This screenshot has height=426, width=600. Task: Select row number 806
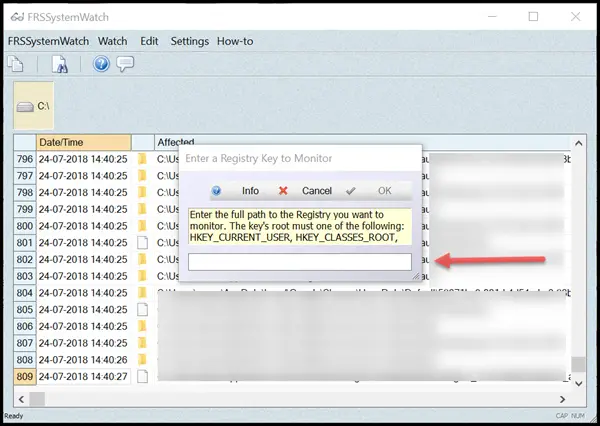pos(25,326)
